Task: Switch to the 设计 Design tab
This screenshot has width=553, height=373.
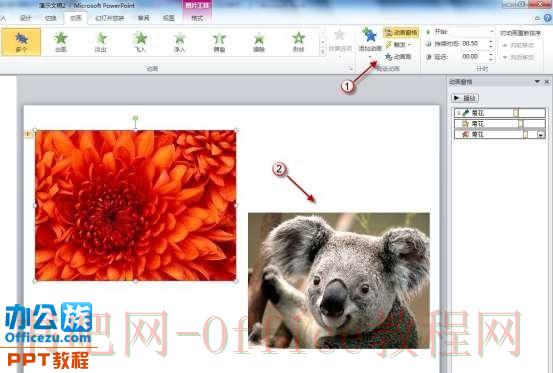Action: pyautogui.click(x=25, y=18)
